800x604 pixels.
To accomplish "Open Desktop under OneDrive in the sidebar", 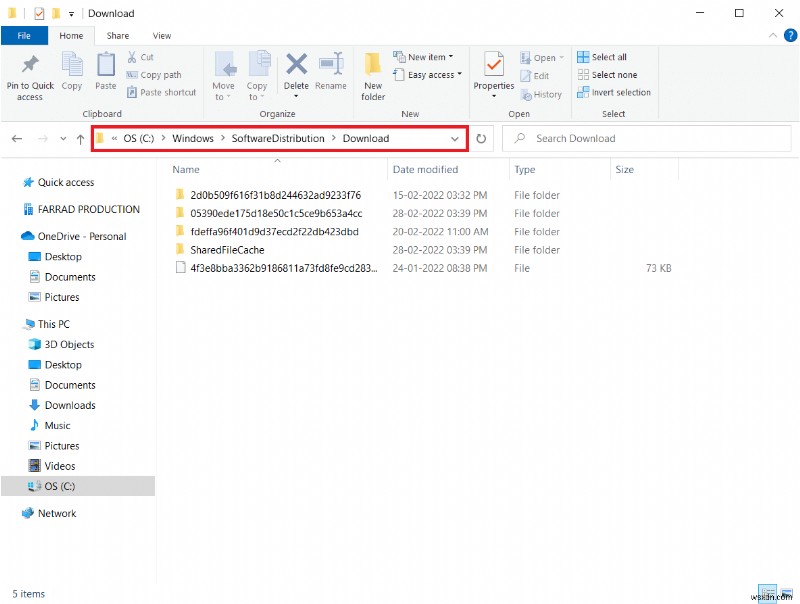I will tap(63, 257).
